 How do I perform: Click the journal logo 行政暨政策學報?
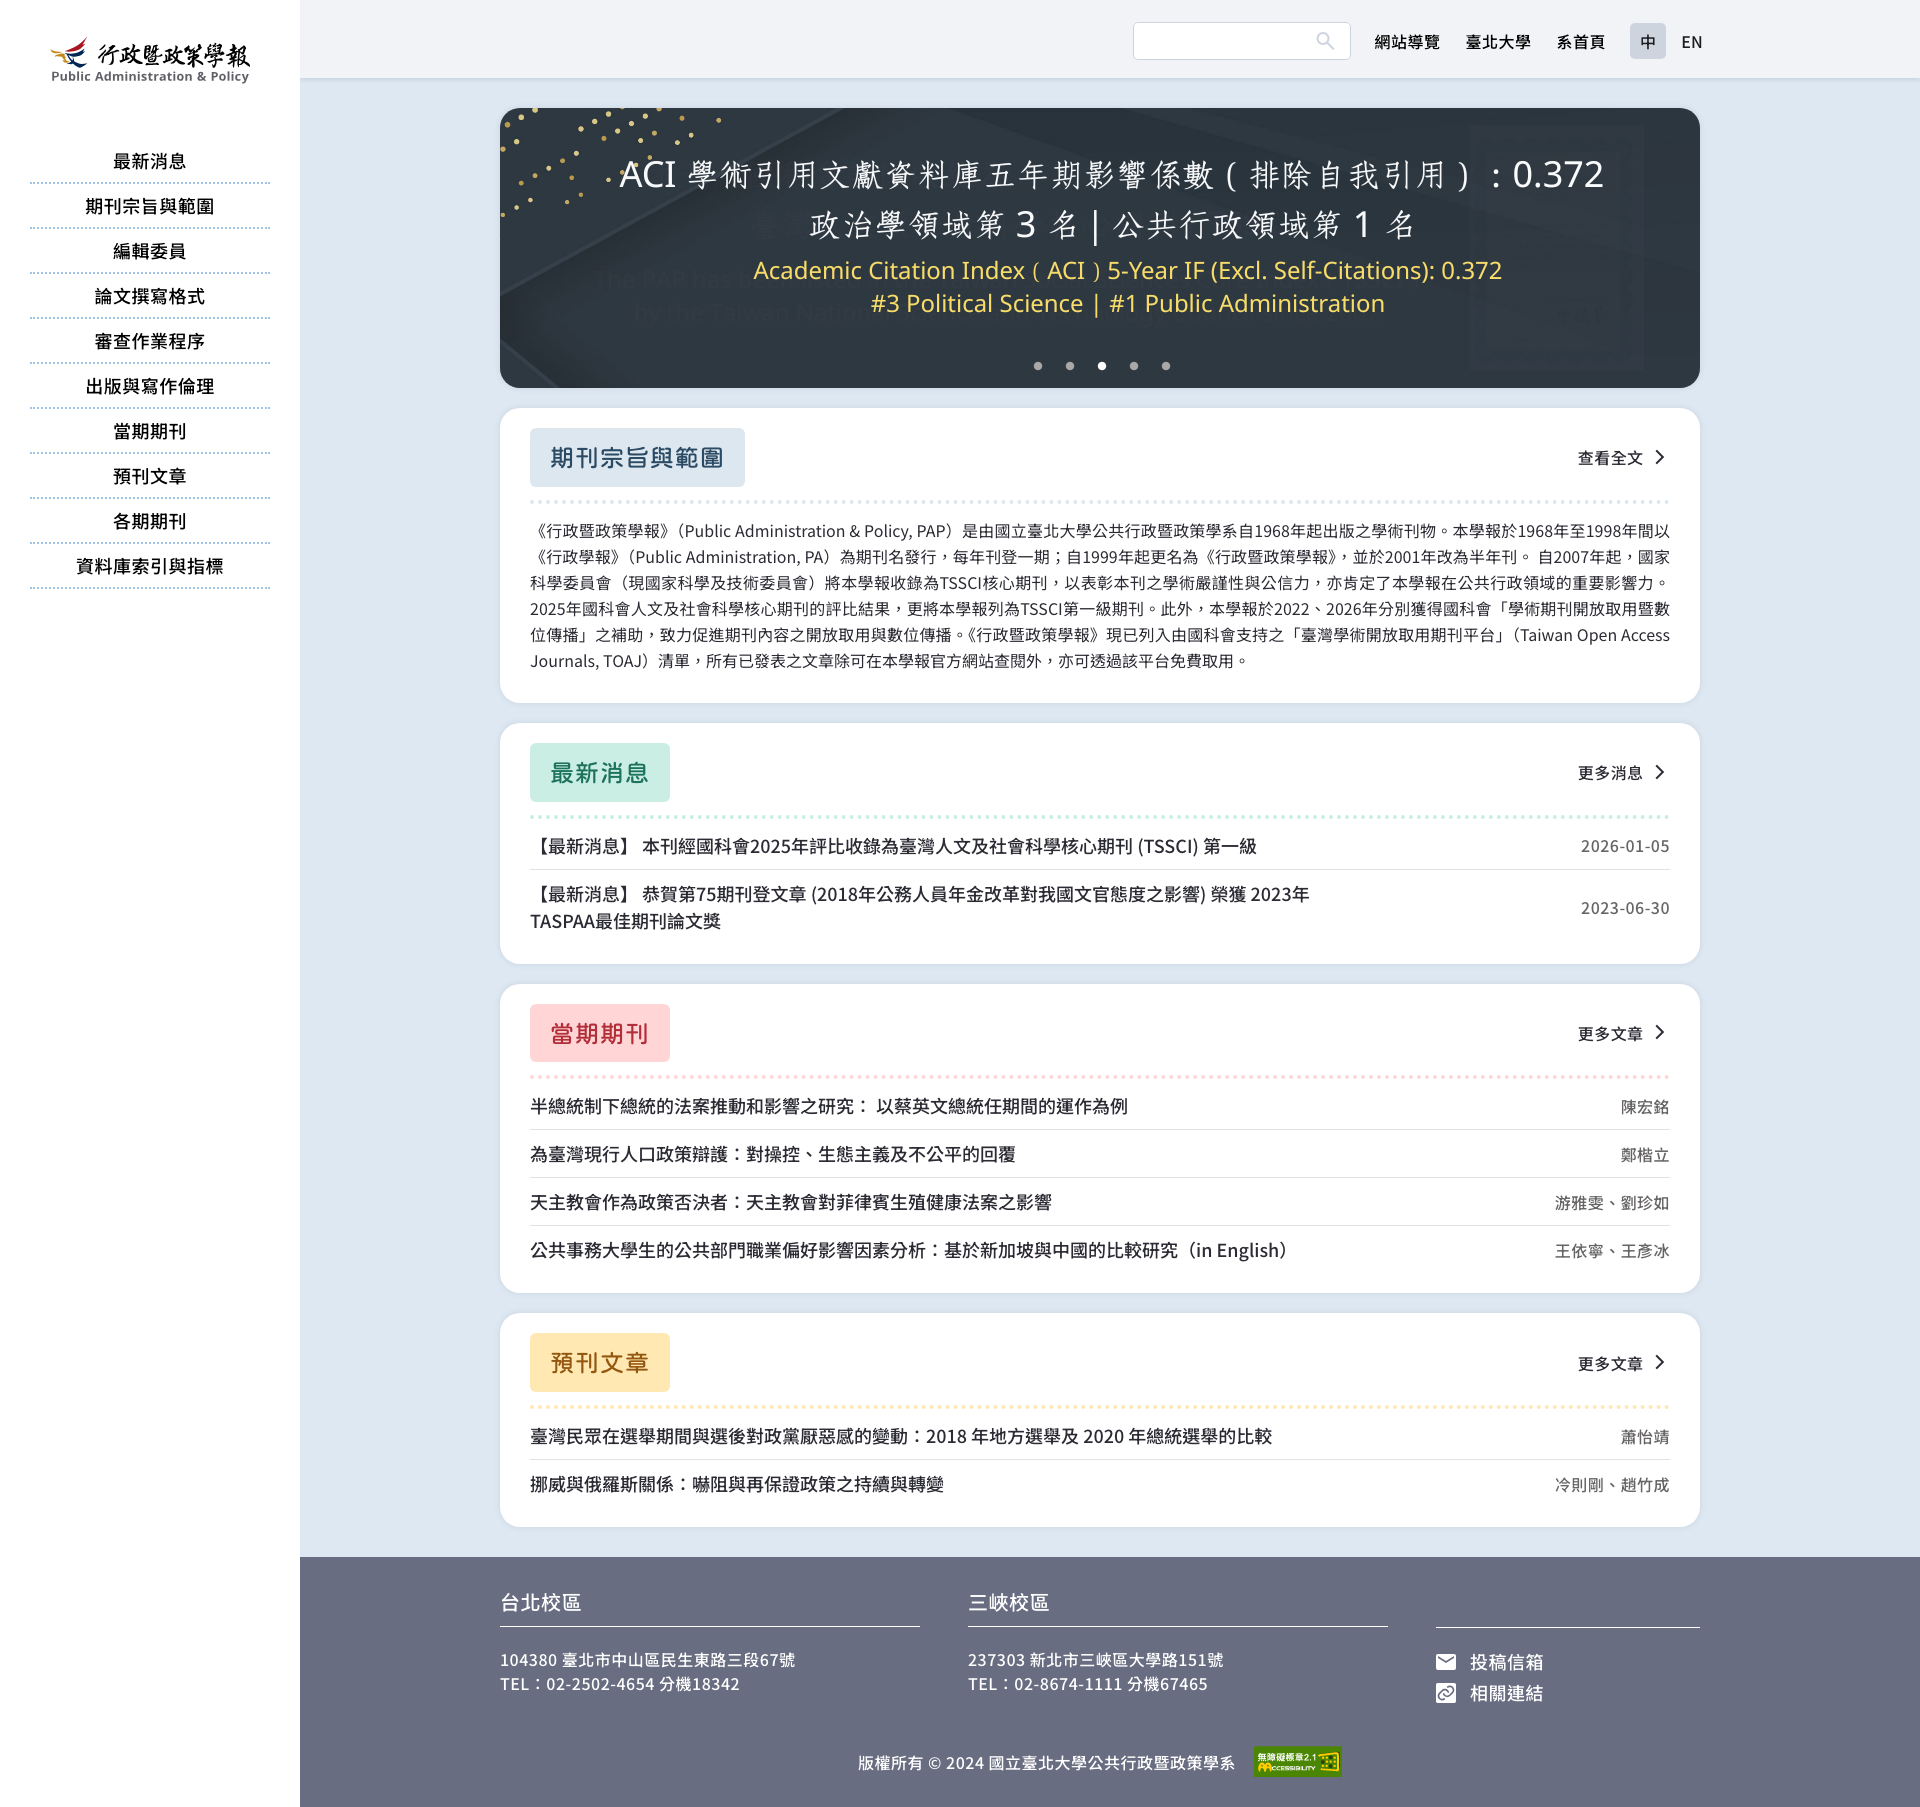148,57
